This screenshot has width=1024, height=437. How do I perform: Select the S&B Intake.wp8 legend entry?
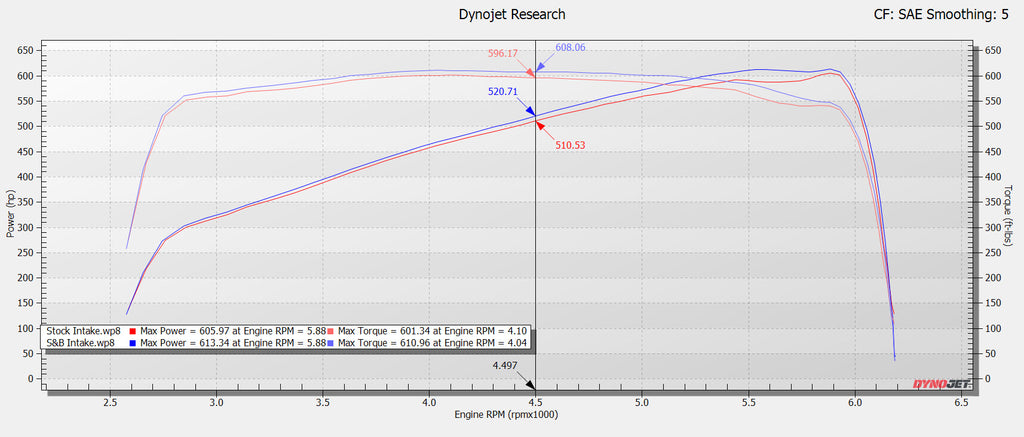click(x=81, y=342)
